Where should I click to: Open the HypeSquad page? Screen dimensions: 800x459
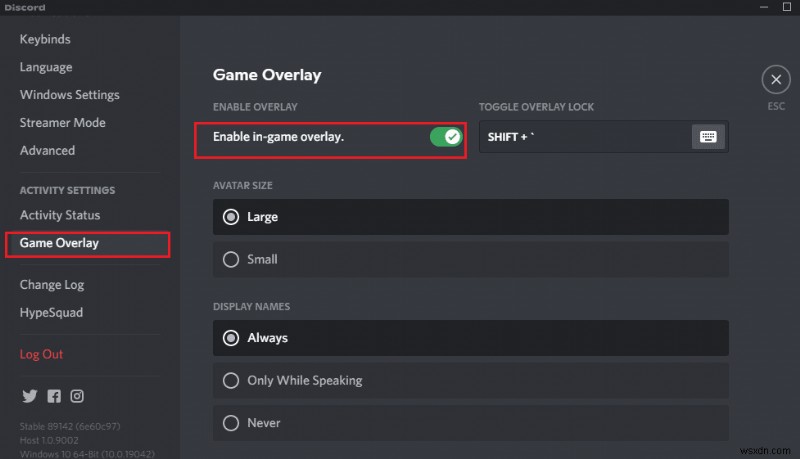[x=51, y=313]
